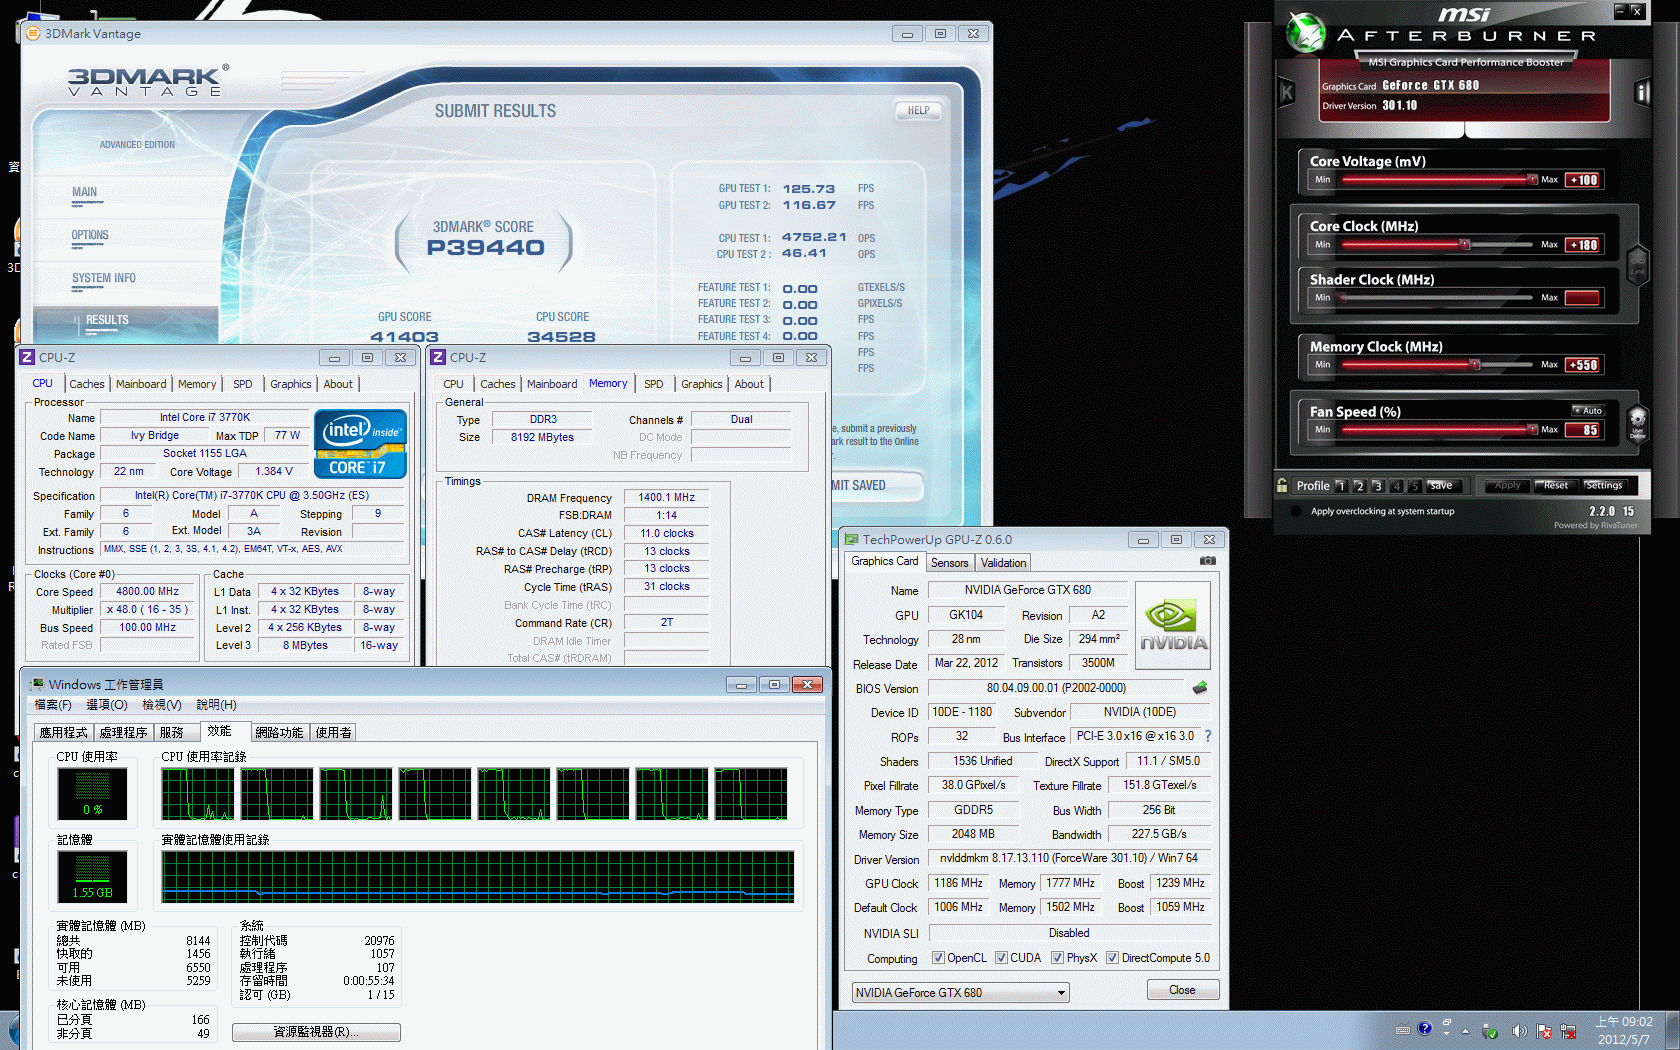Click the Afterburner K Kombustor side button

coord(1287,93)
